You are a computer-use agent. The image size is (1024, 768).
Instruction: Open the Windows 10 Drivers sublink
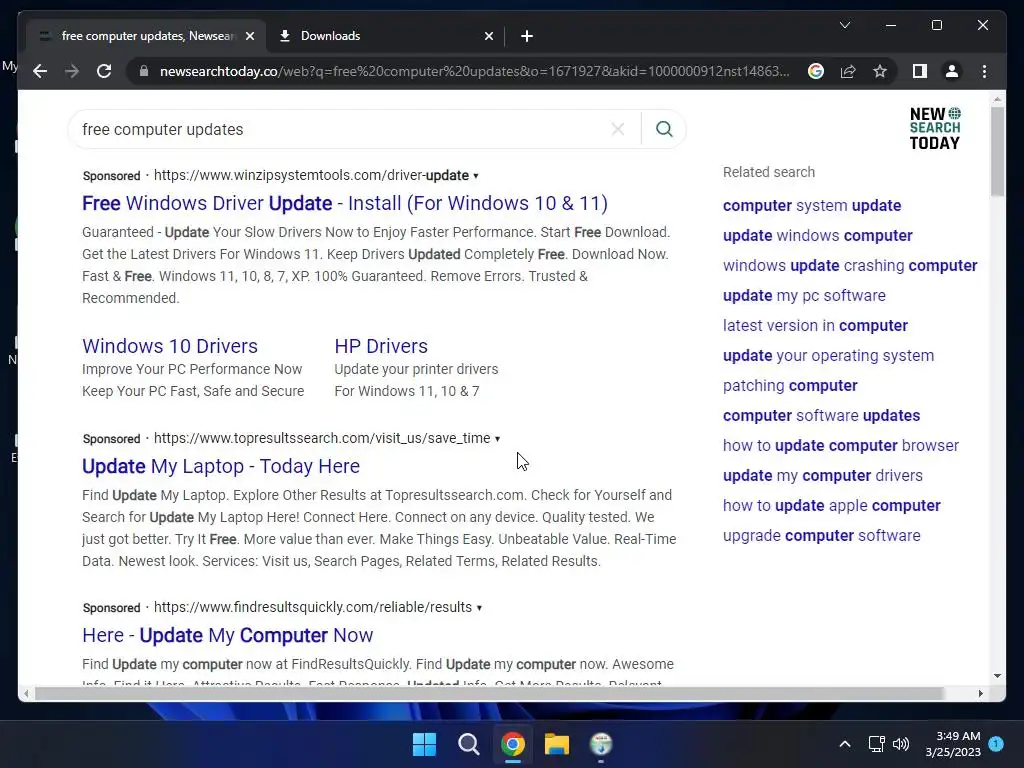pos(170,346)
